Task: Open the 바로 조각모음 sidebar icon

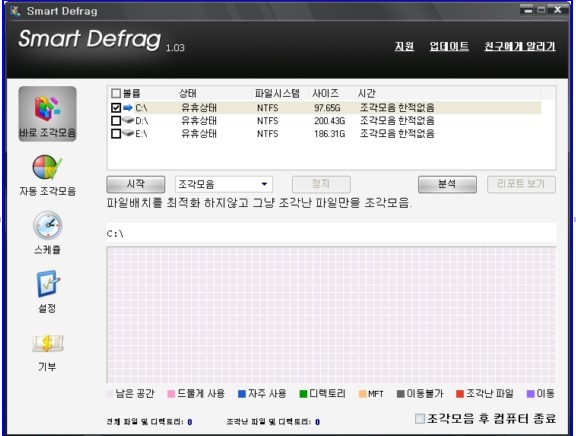Action: coord(47,114)
